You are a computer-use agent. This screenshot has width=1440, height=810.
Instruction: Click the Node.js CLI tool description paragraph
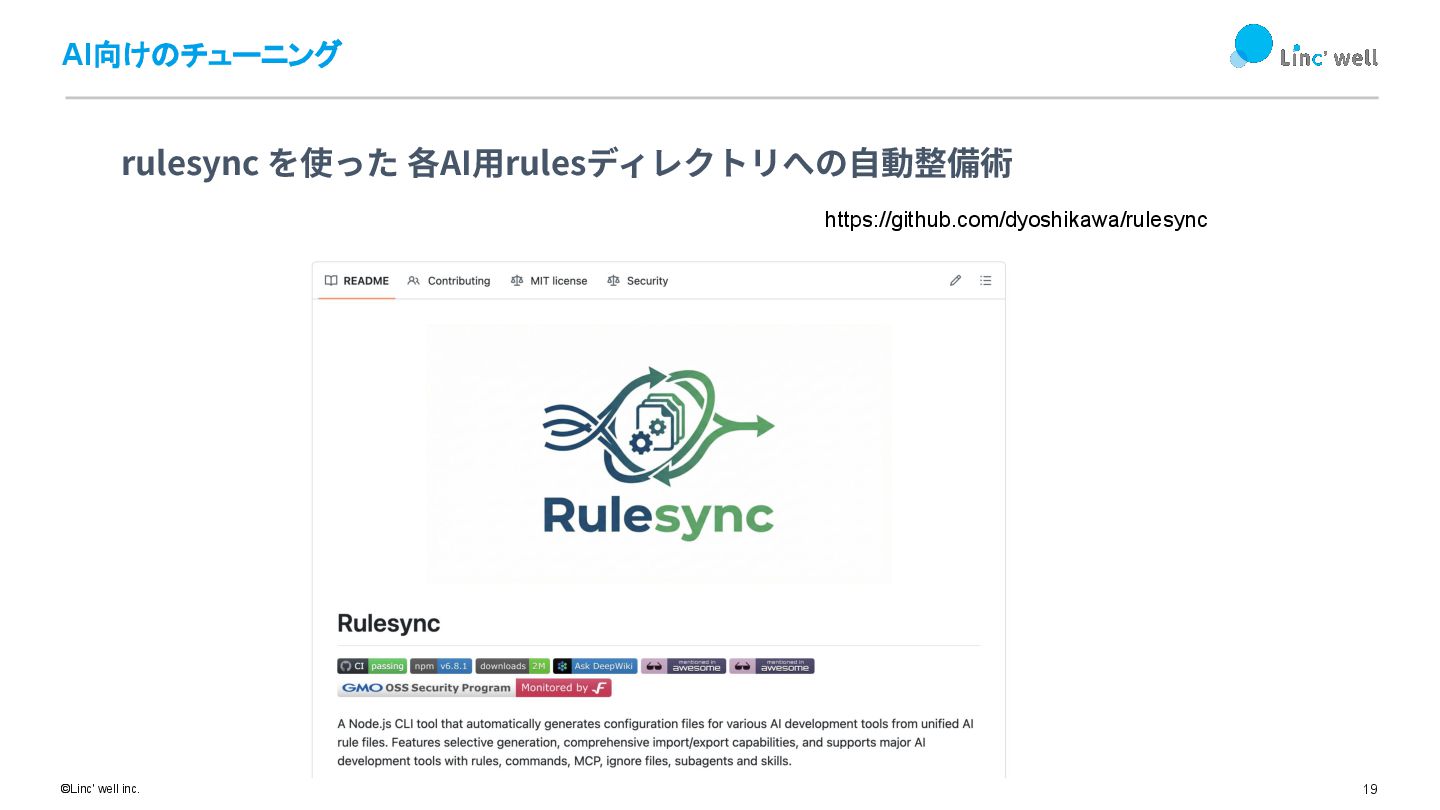click(655, 742)
